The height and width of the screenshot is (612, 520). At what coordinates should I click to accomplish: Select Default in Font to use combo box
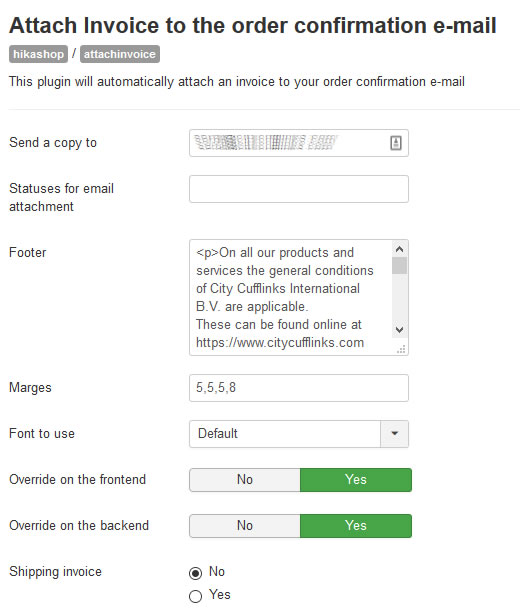[x=285, y=434]
